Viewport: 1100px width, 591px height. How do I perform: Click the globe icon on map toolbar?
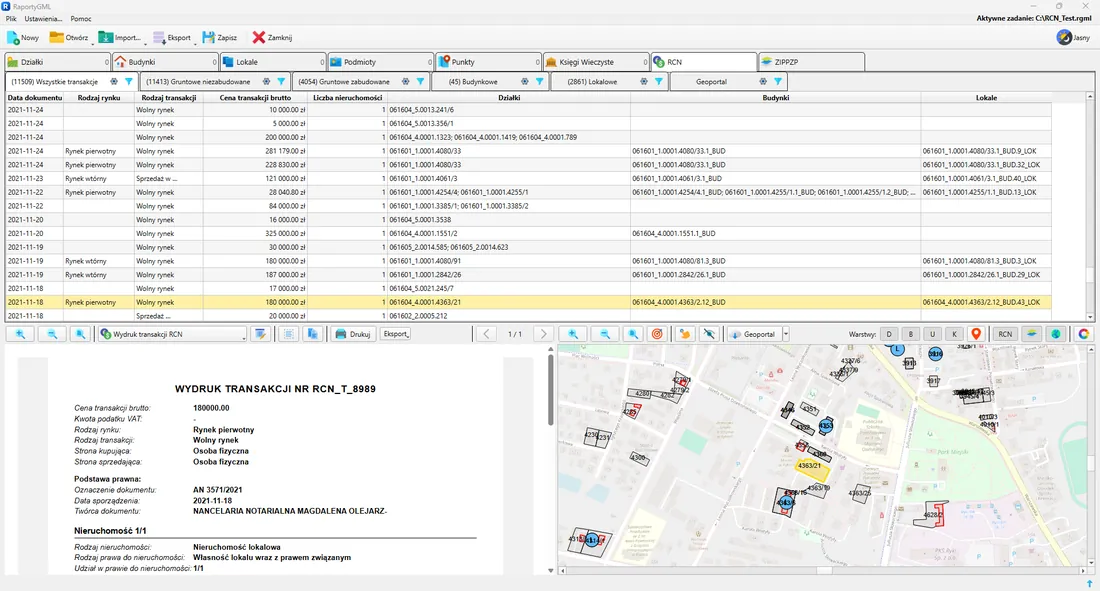point(1055,334)
